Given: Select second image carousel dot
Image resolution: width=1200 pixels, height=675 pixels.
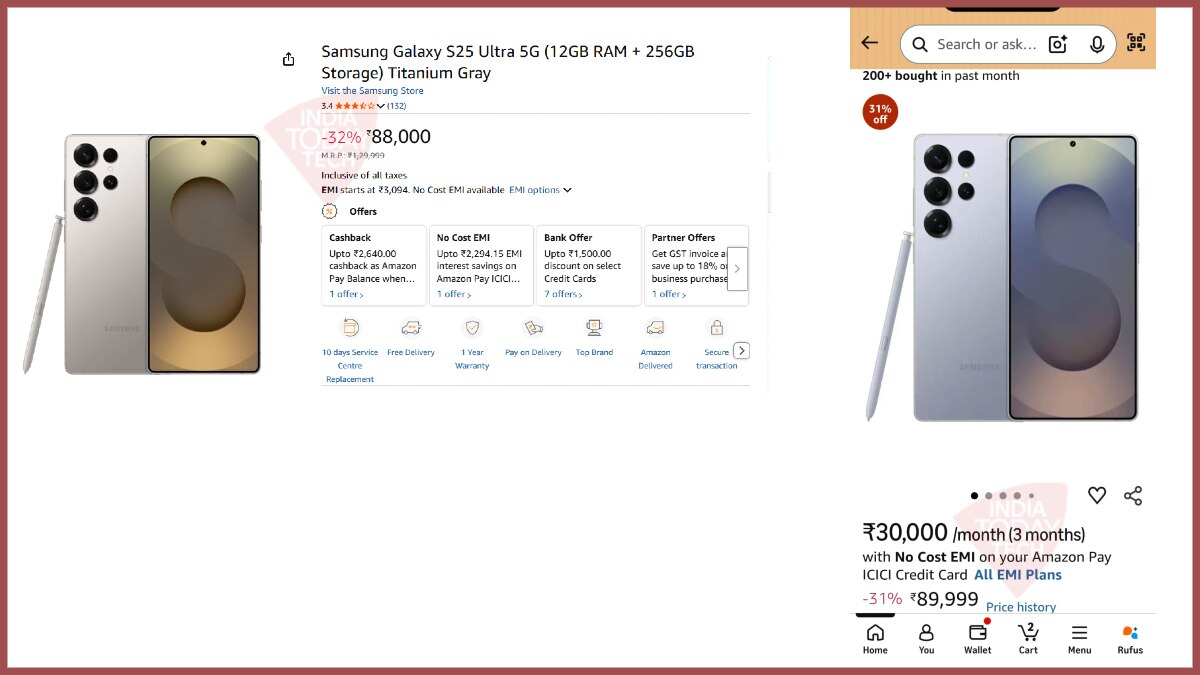Looking at the screenshot, I should [x=989, y=496].
